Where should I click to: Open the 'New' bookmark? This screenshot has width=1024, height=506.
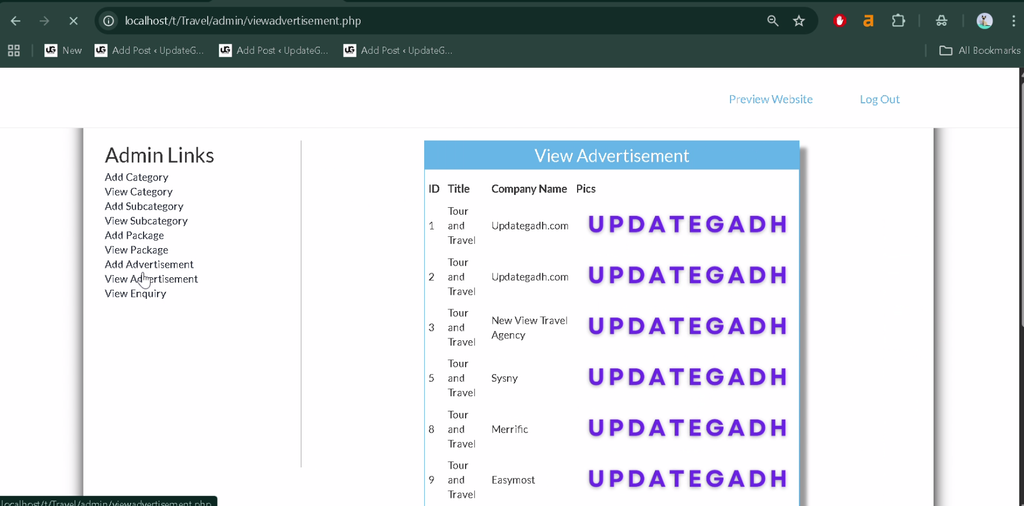[63, 50]
